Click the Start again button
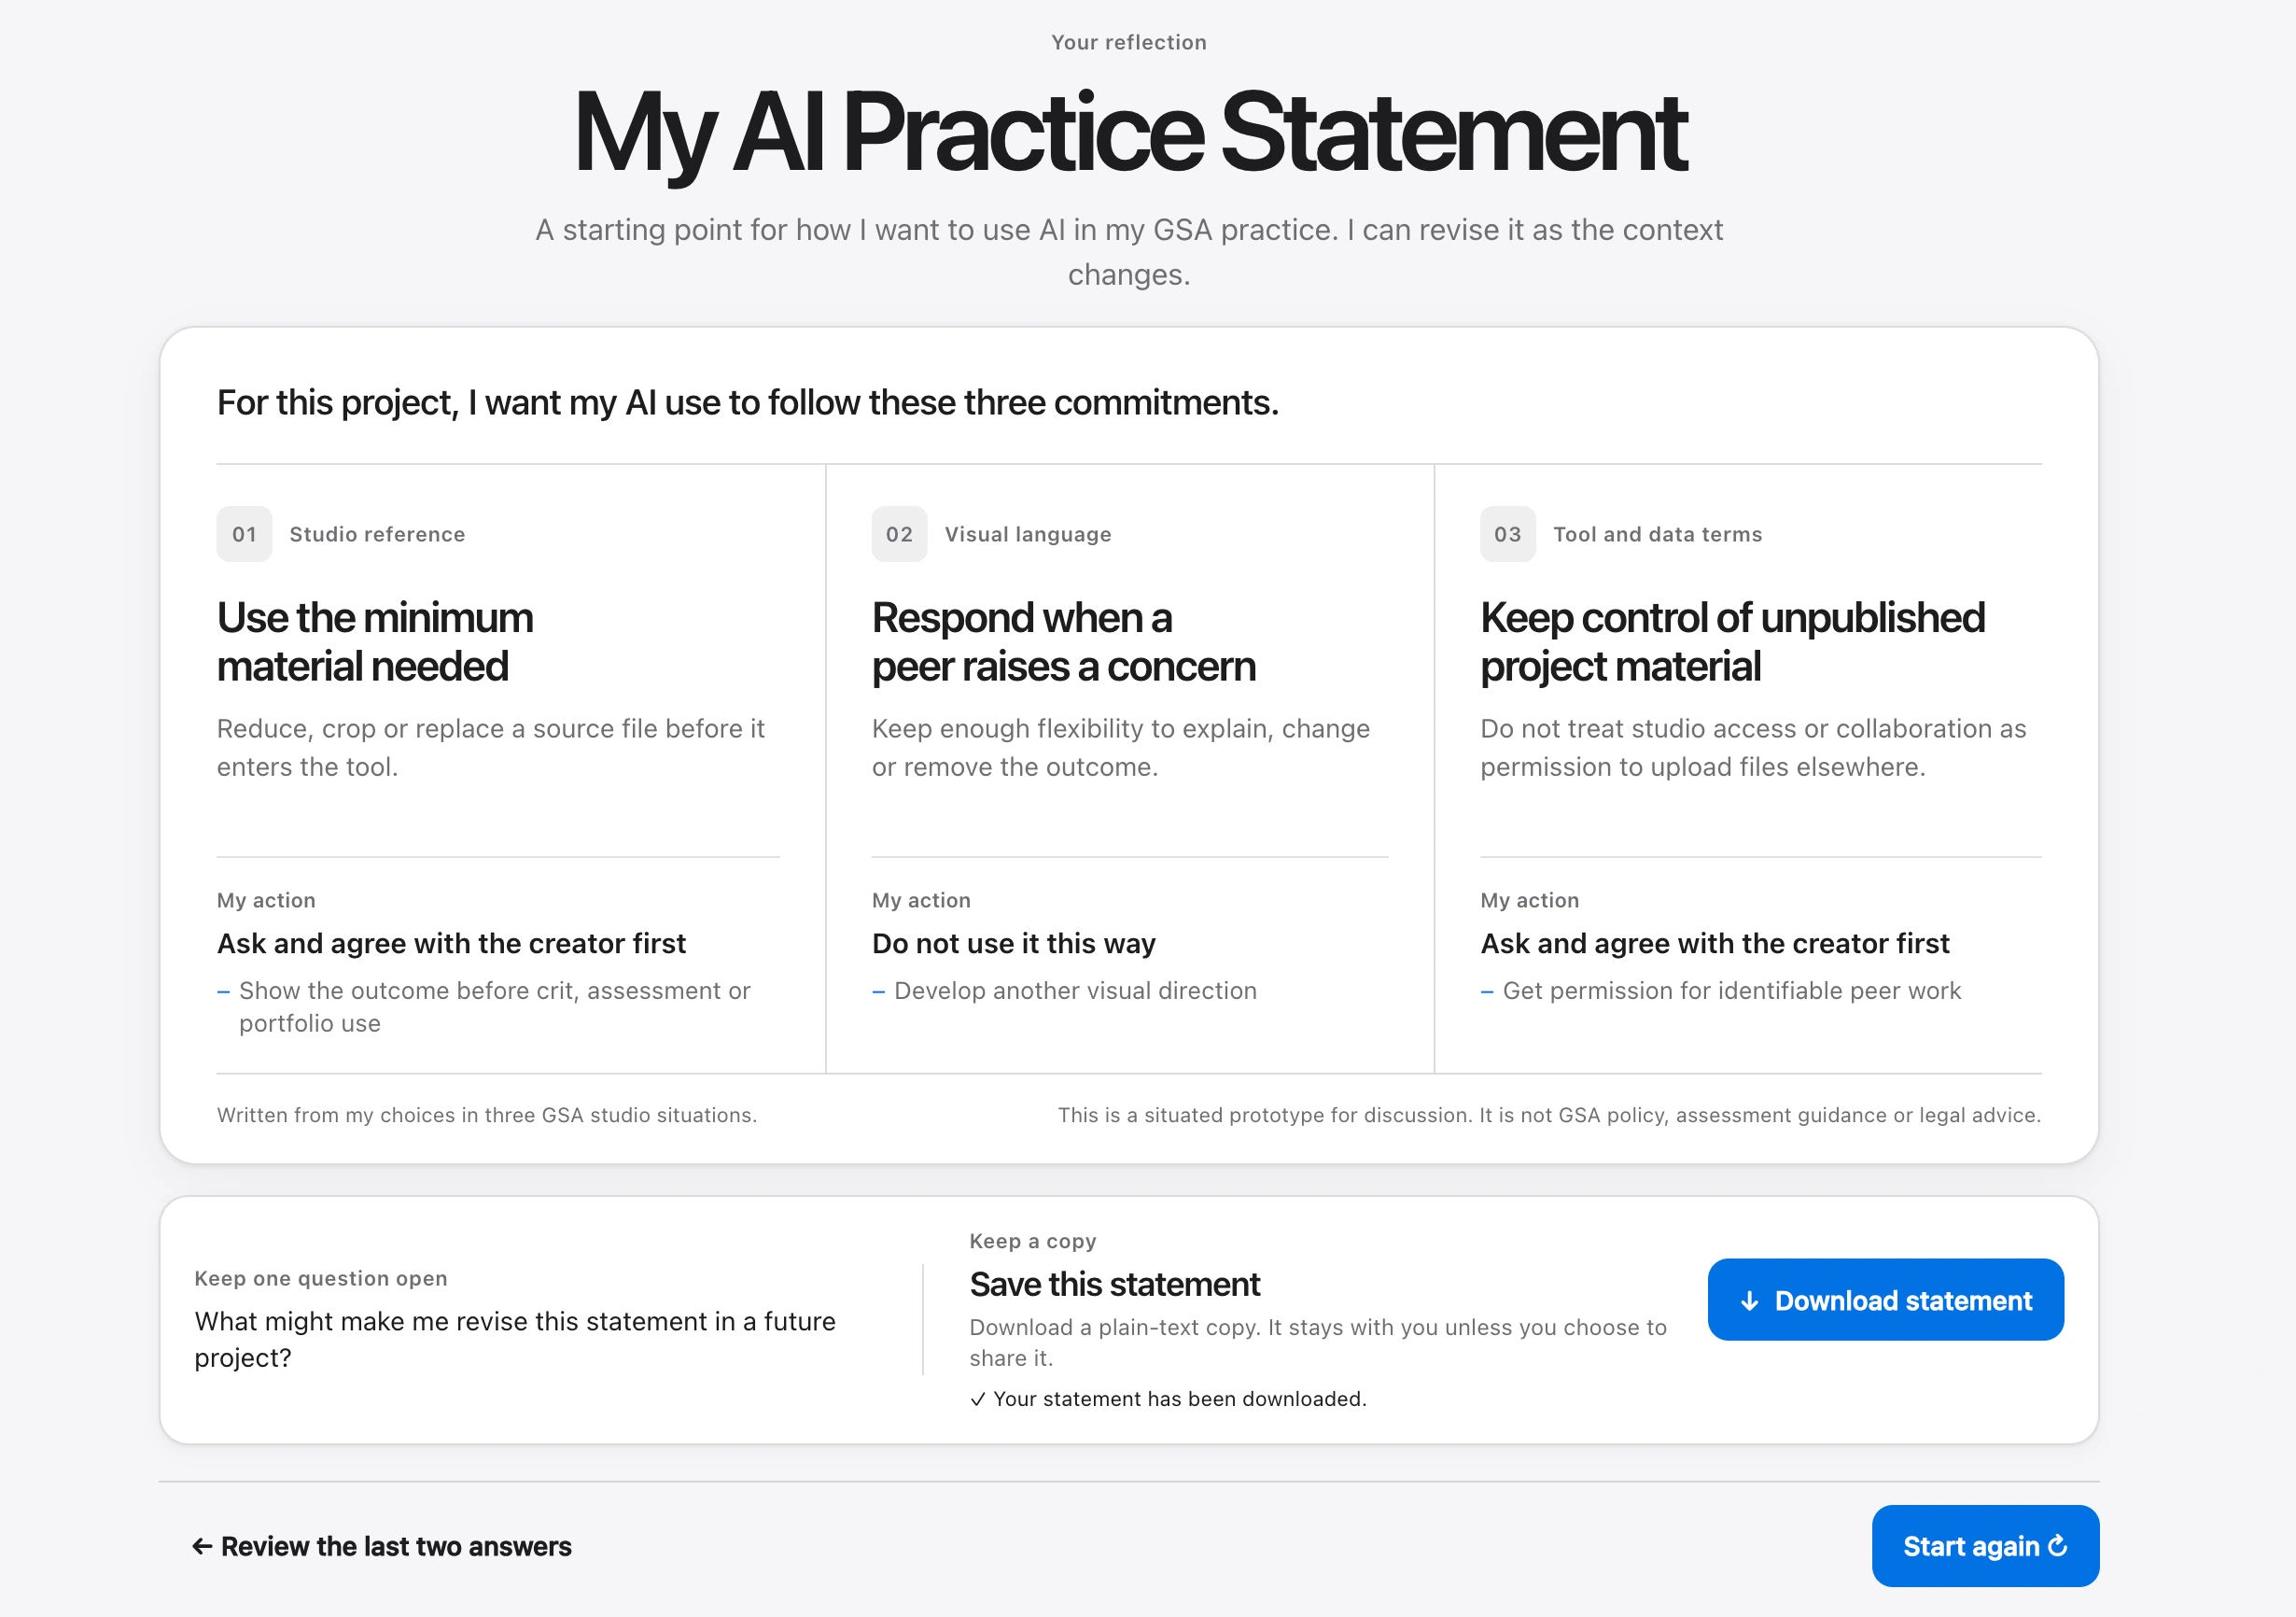 point(1985,1545)
